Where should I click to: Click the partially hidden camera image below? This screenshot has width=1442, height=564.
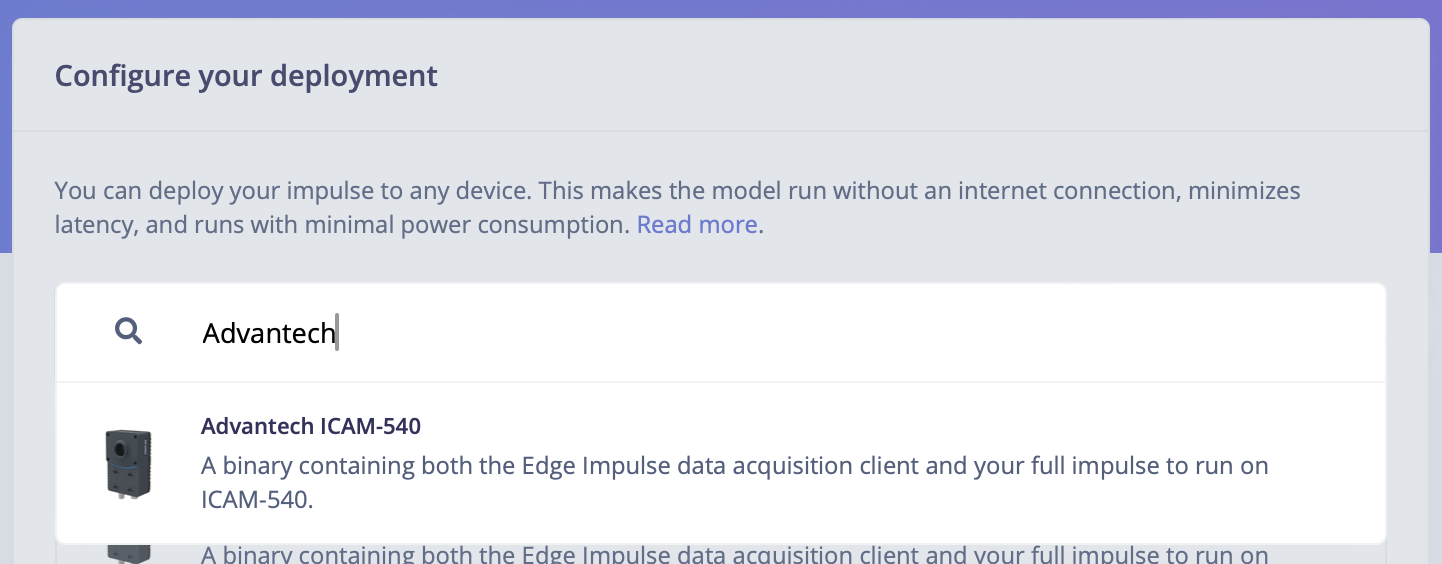click(x=128, y=553)
